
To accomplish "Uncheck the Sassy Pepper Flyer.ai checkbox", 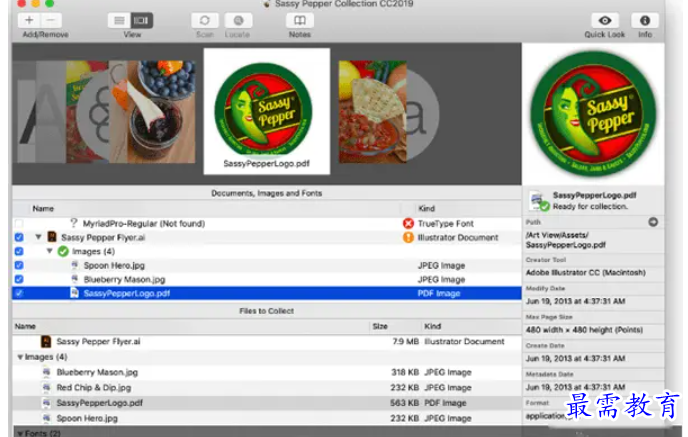I will click(19, 237).
